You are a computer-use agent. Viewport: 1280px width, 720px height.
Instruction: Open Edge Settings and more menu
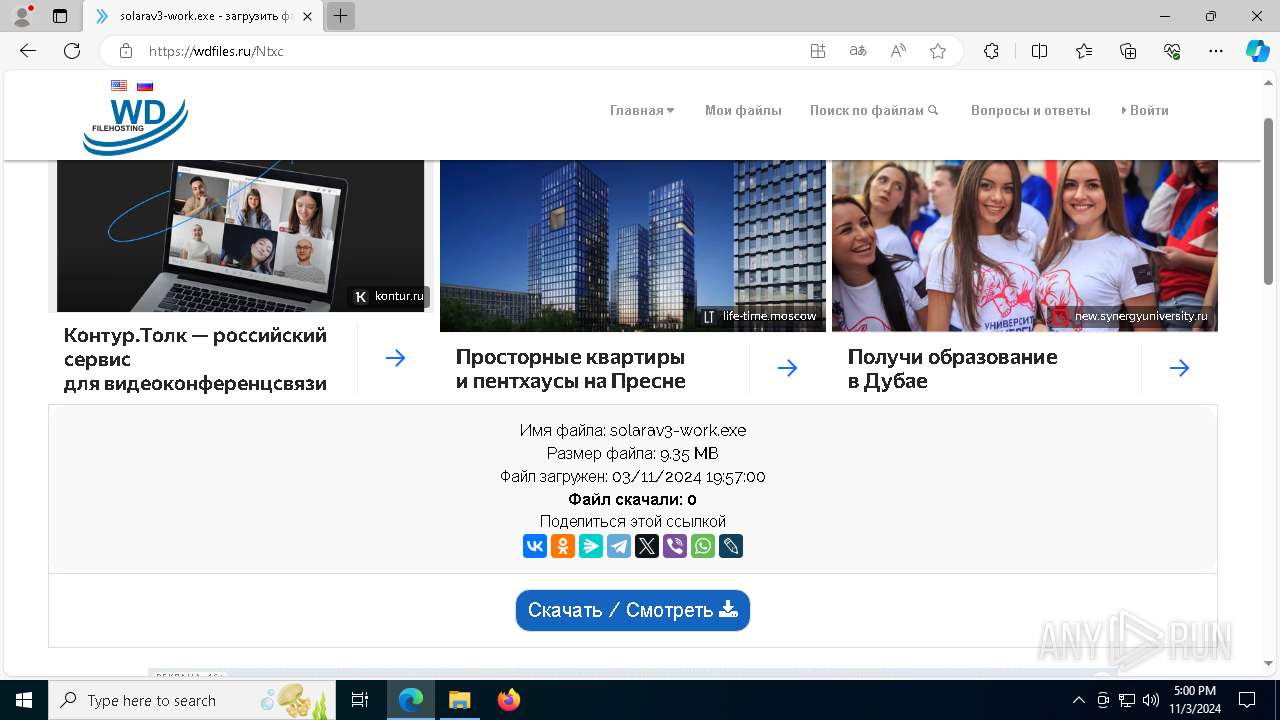(x=1216, y=51)
